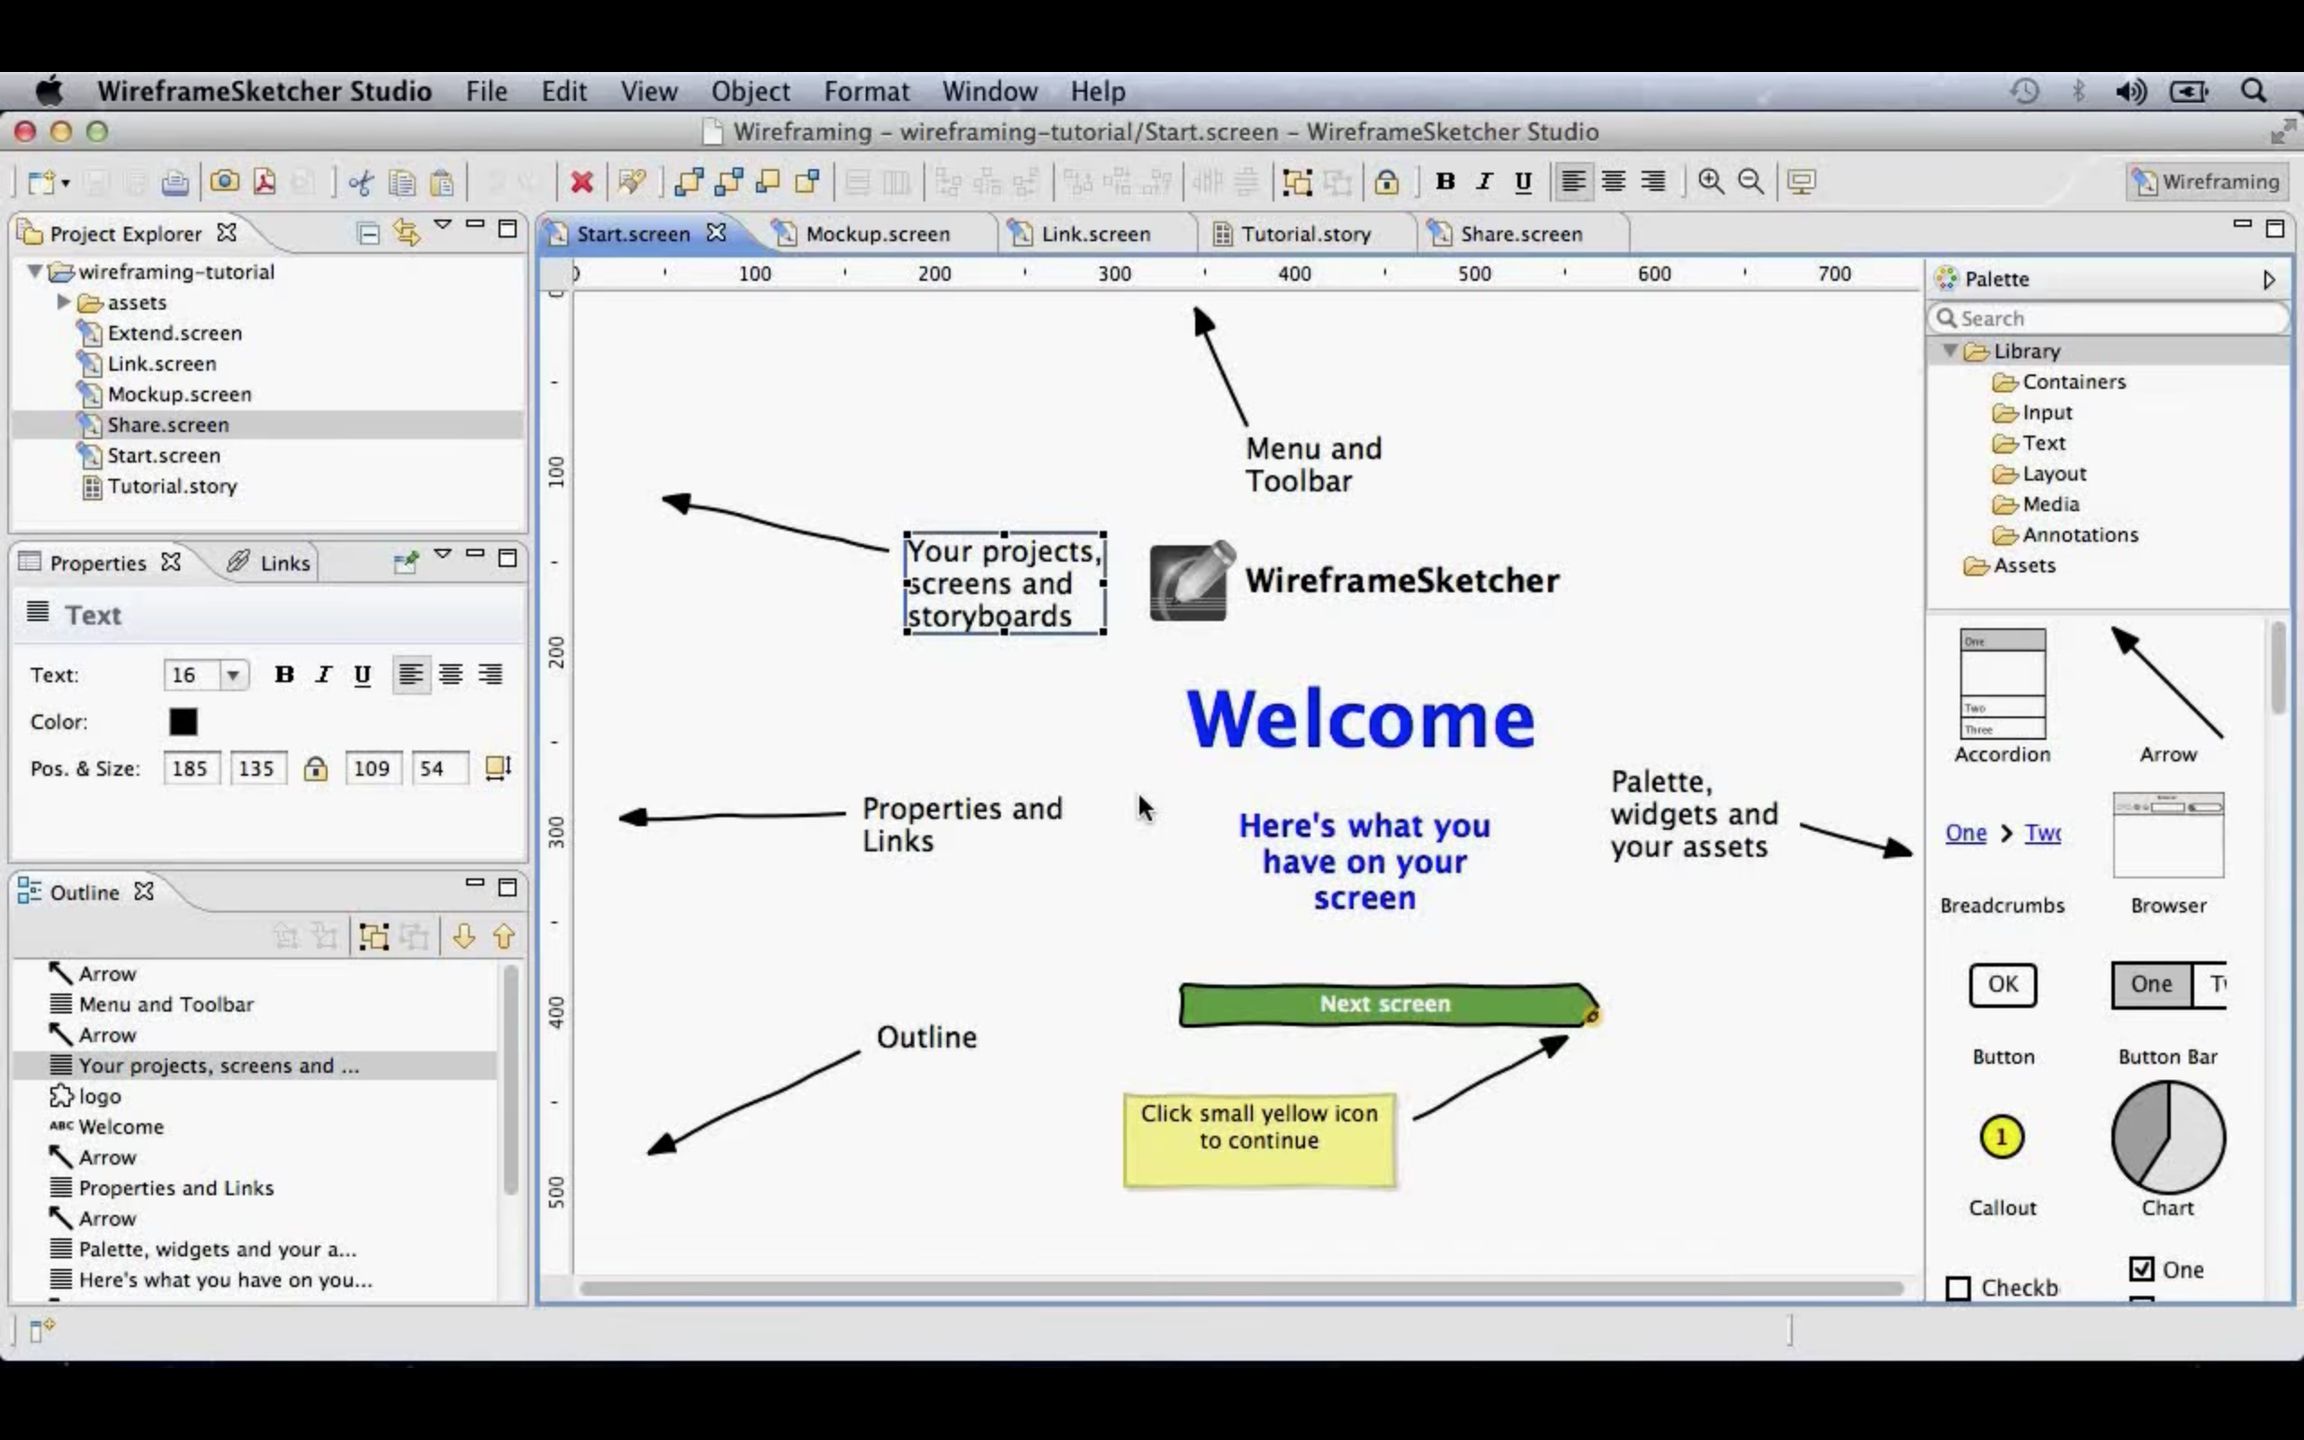
Task: Export the screen to PDF
Action: (x=263, y=182)
